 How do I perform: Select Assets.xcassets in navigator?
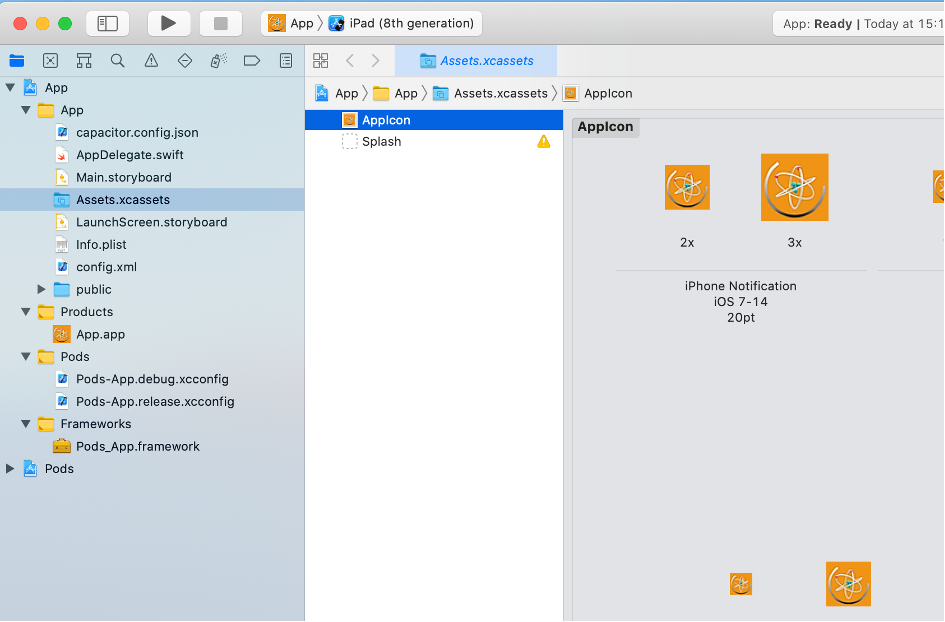tap(152, 199)
